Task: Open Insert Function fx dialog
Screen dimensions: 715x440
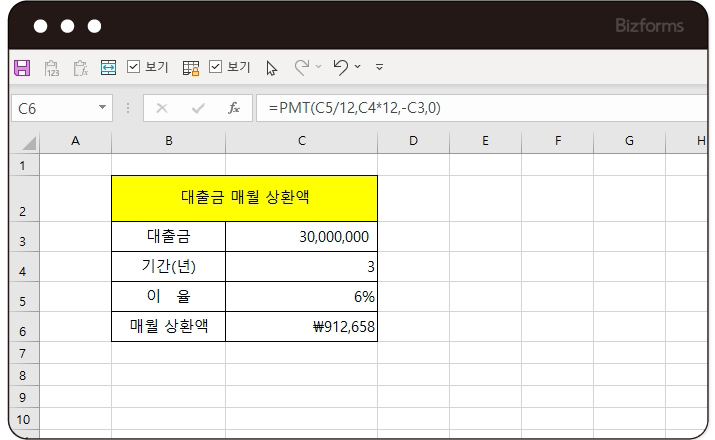Action: tap(234, 108)
